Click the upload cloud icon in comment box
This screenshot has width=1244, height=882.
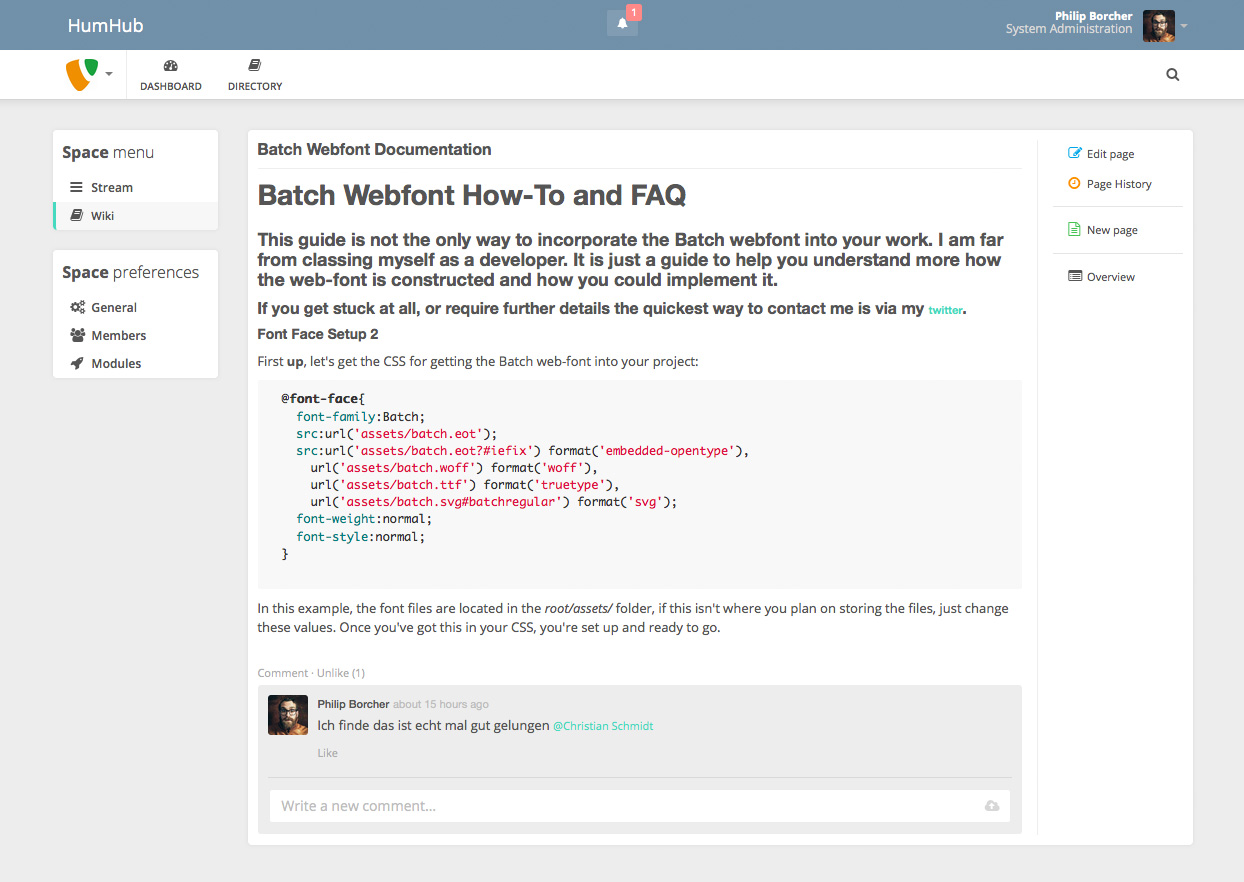pos(992,806)
